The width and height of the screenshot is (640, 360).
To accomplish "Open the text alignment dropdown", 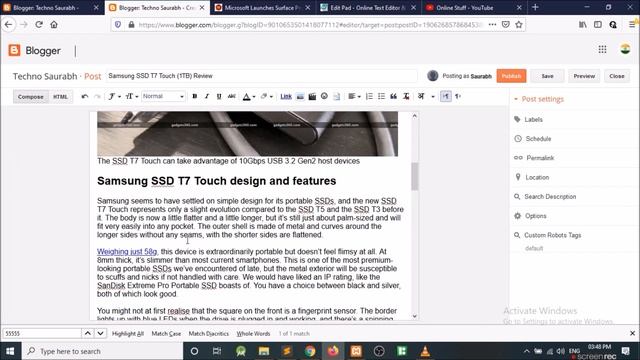I will [354, 97].
